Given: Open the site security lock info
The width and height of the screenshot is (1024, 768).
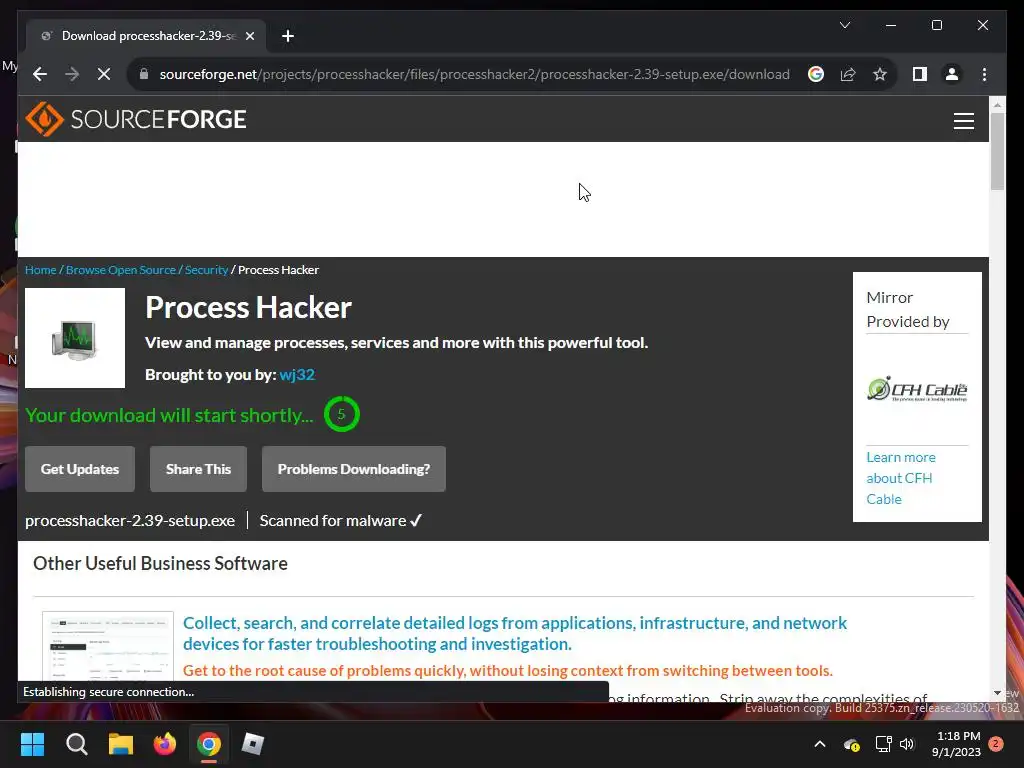Looking at the screenshot, I should [144, 74].
